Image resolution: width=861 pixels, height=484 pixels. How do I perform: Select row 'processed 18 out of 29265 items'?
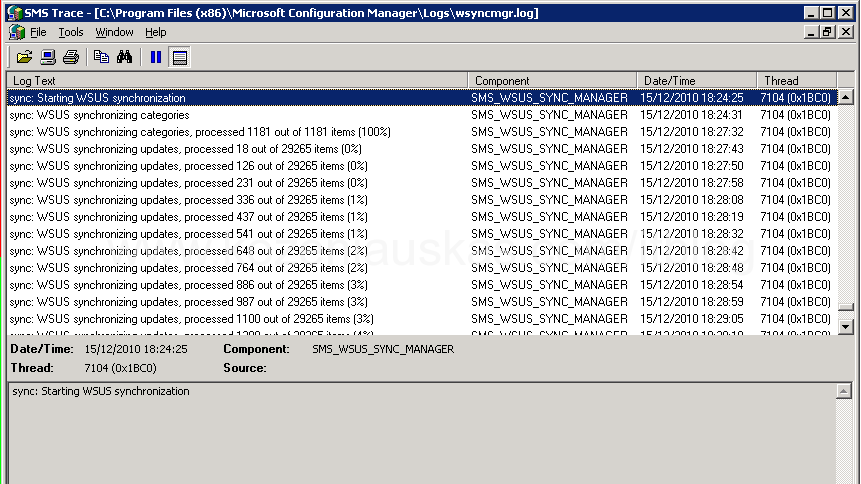click(x=422, y=149)
